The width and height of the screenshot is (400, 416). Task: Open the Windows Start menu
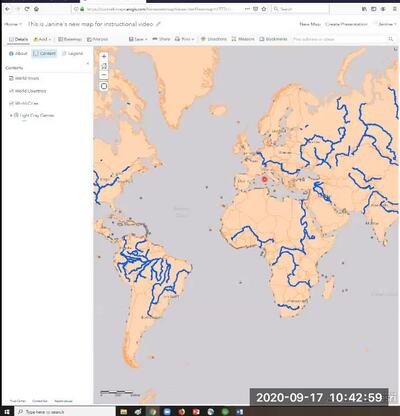[x=7, y=412]
